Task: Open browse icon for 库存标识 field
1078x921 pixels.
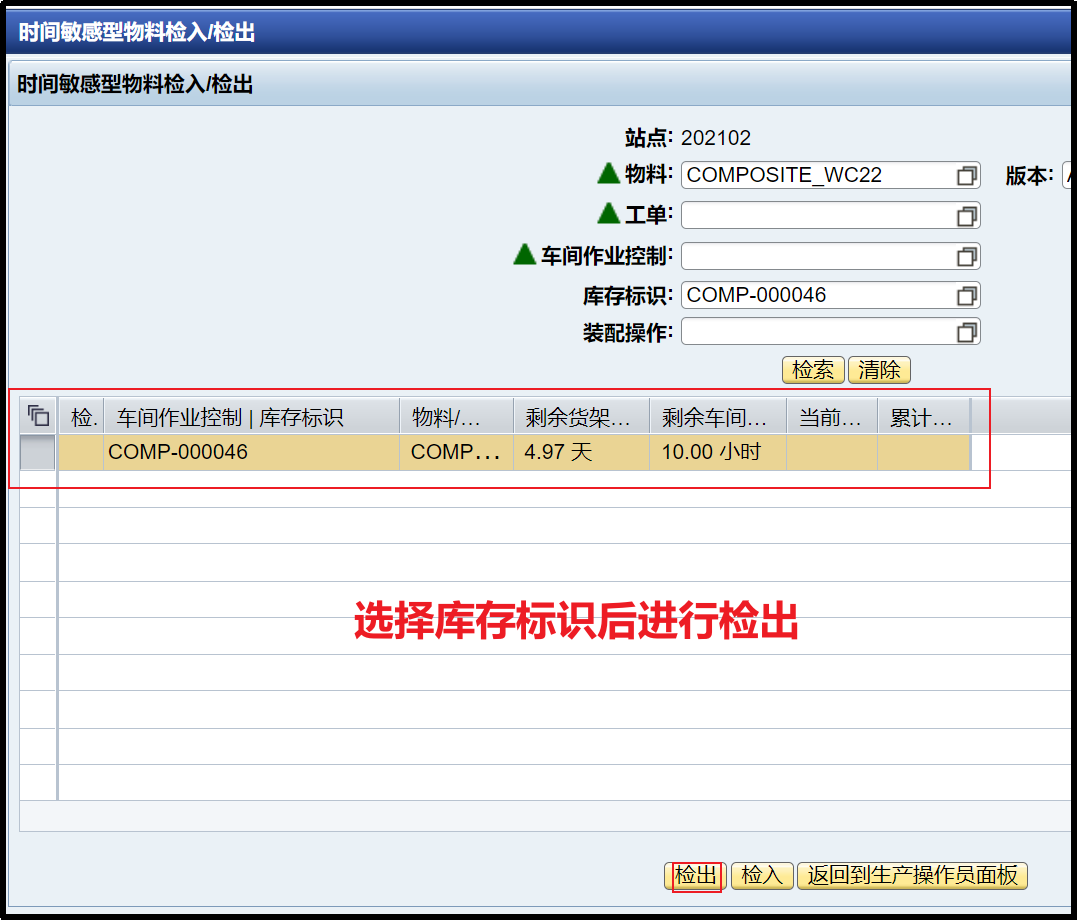Action: pos(966,296)
